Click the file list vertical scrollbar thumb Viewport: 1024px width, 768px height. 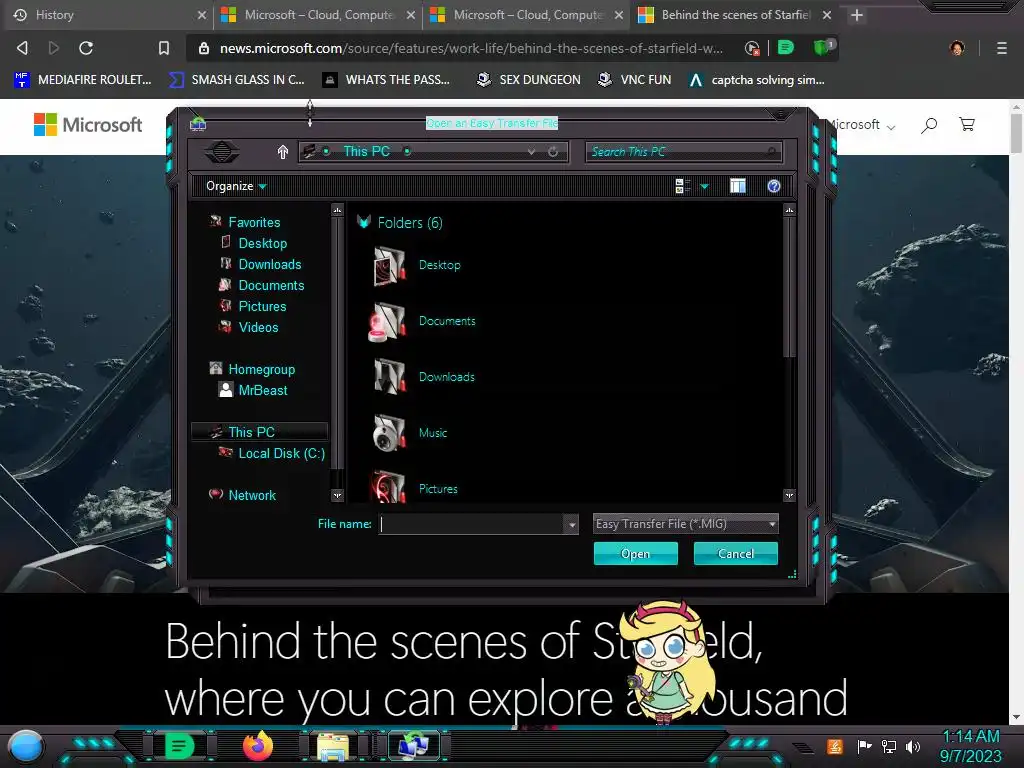point(789,287)
